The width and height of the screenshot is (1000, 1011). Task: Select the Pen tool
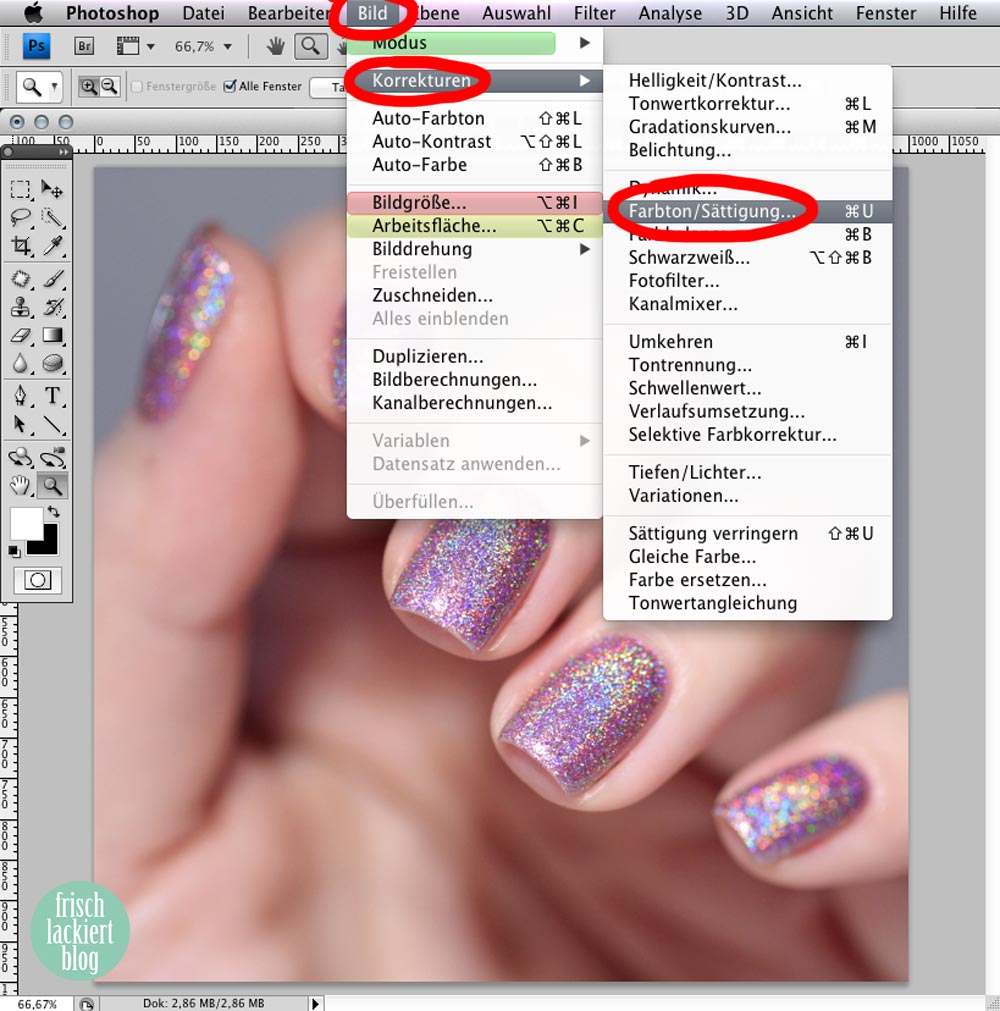(21, 395)
